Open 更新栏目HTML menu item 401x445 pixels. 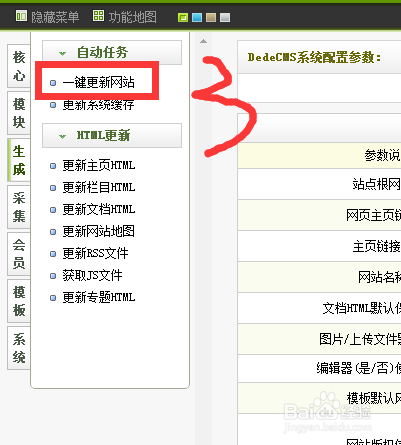pos(99,187)
